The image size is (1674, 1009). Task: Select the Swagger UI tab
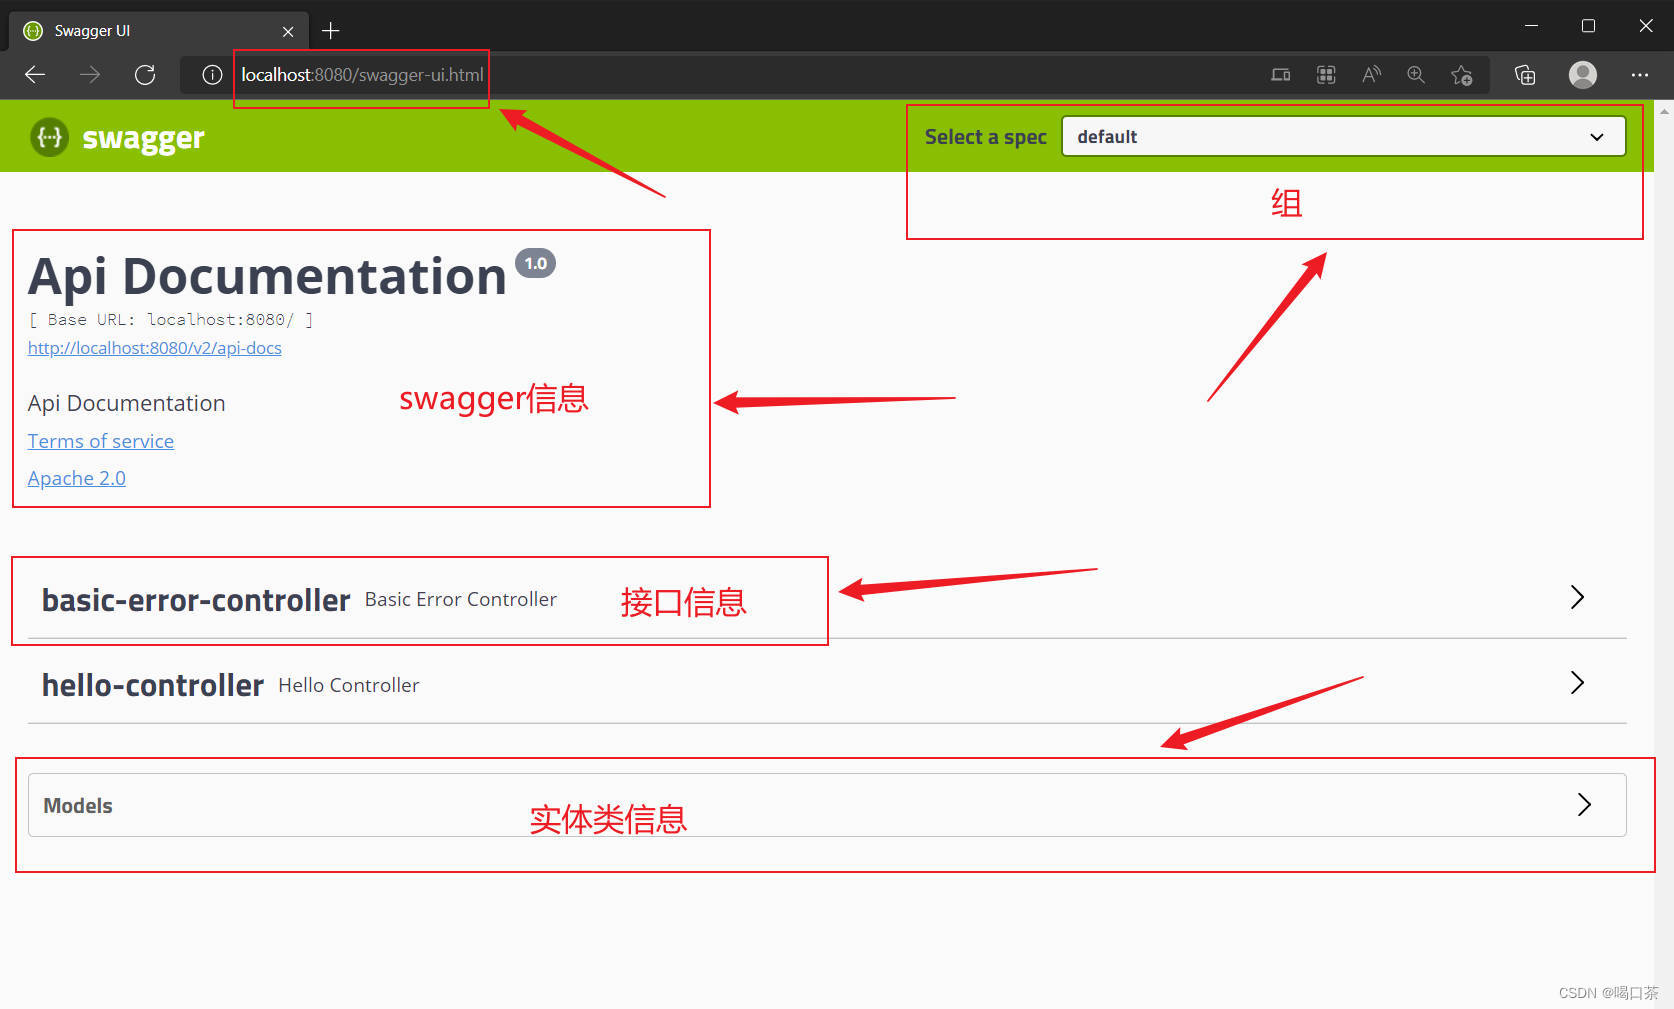pos(160,31)
